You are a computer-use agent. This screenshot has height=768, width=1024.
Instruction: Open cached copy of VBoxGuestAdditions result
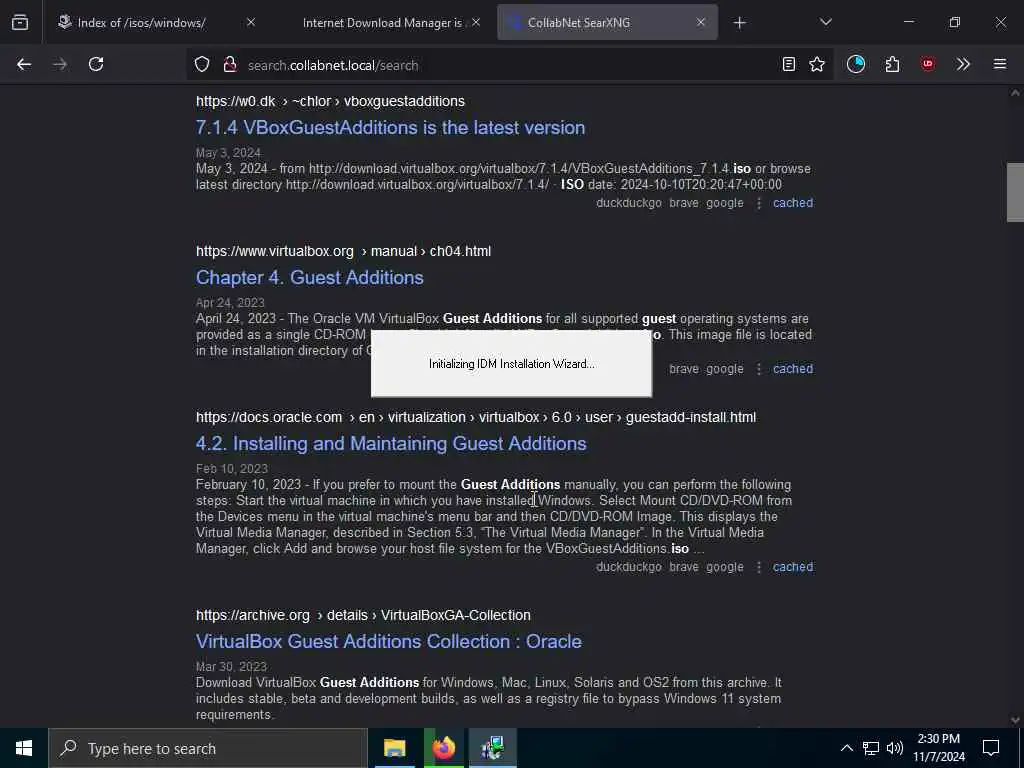click(x=793, y=203)
